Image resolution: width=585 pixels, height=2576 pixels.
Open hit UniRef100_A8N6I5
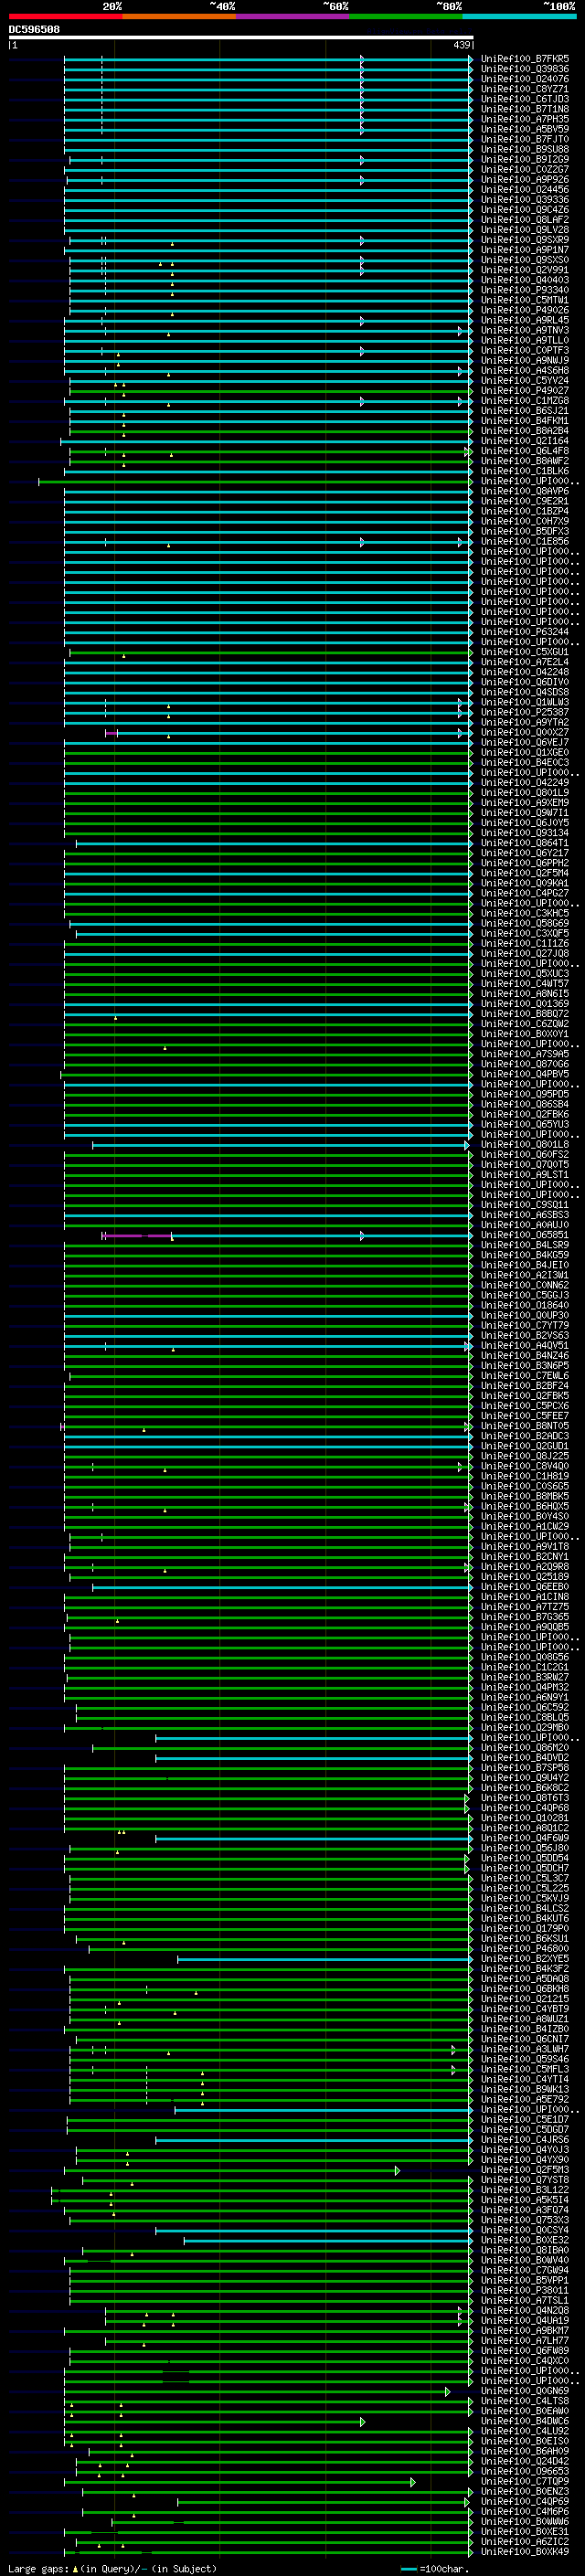(x=525, y=994)
